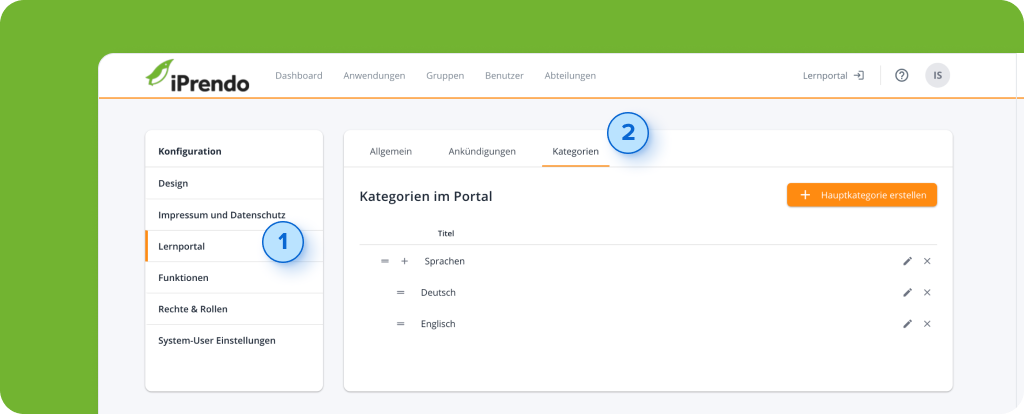This screenshot has width=1024, height=414.
Task: Open the help question mark icon
Action: pos(901,75)
